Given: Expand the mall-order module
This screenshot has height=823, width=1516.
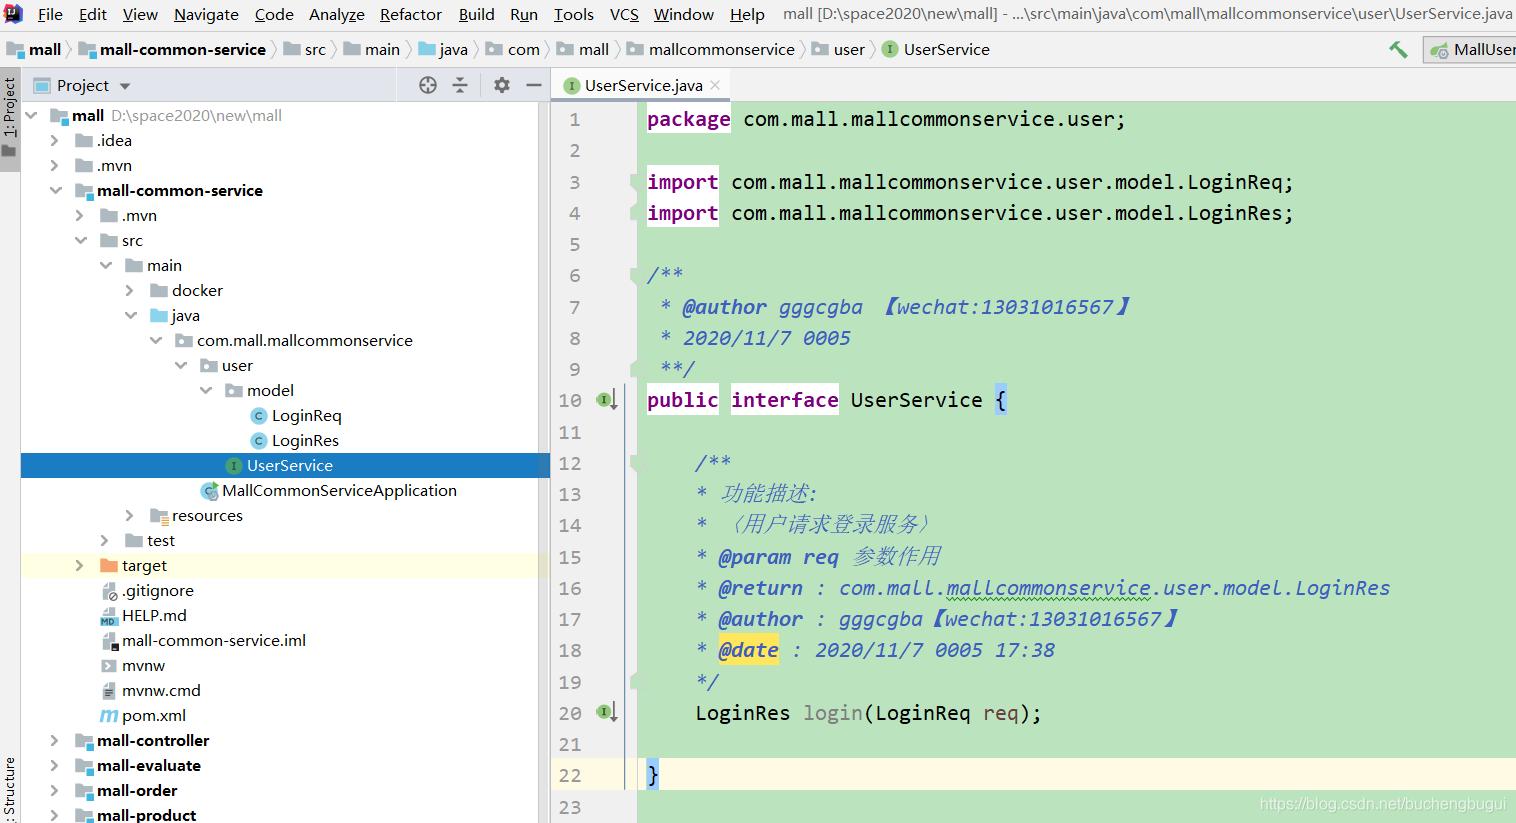Looking at the screenshot, I should tap(55, 790).
